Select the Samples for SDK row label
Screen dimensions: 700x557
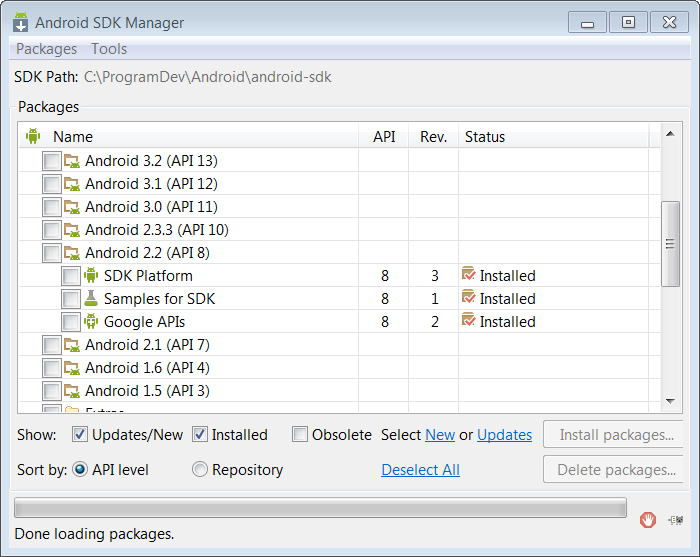[159, 299]
